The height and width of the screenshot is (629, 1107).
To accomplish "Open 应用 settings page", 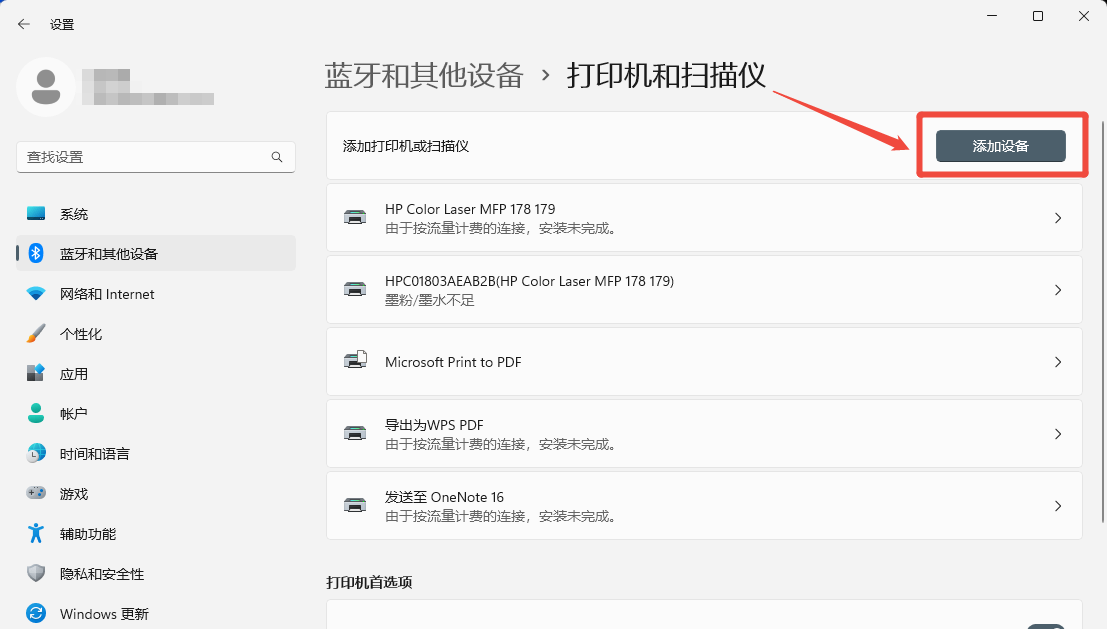I will [156, 373].
